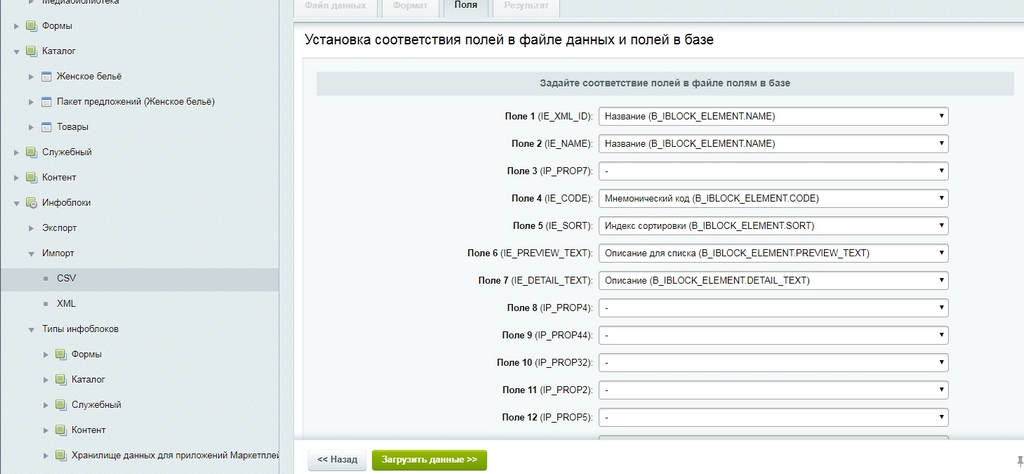Collapse the Импорт node arrow

tap(31, 254)
